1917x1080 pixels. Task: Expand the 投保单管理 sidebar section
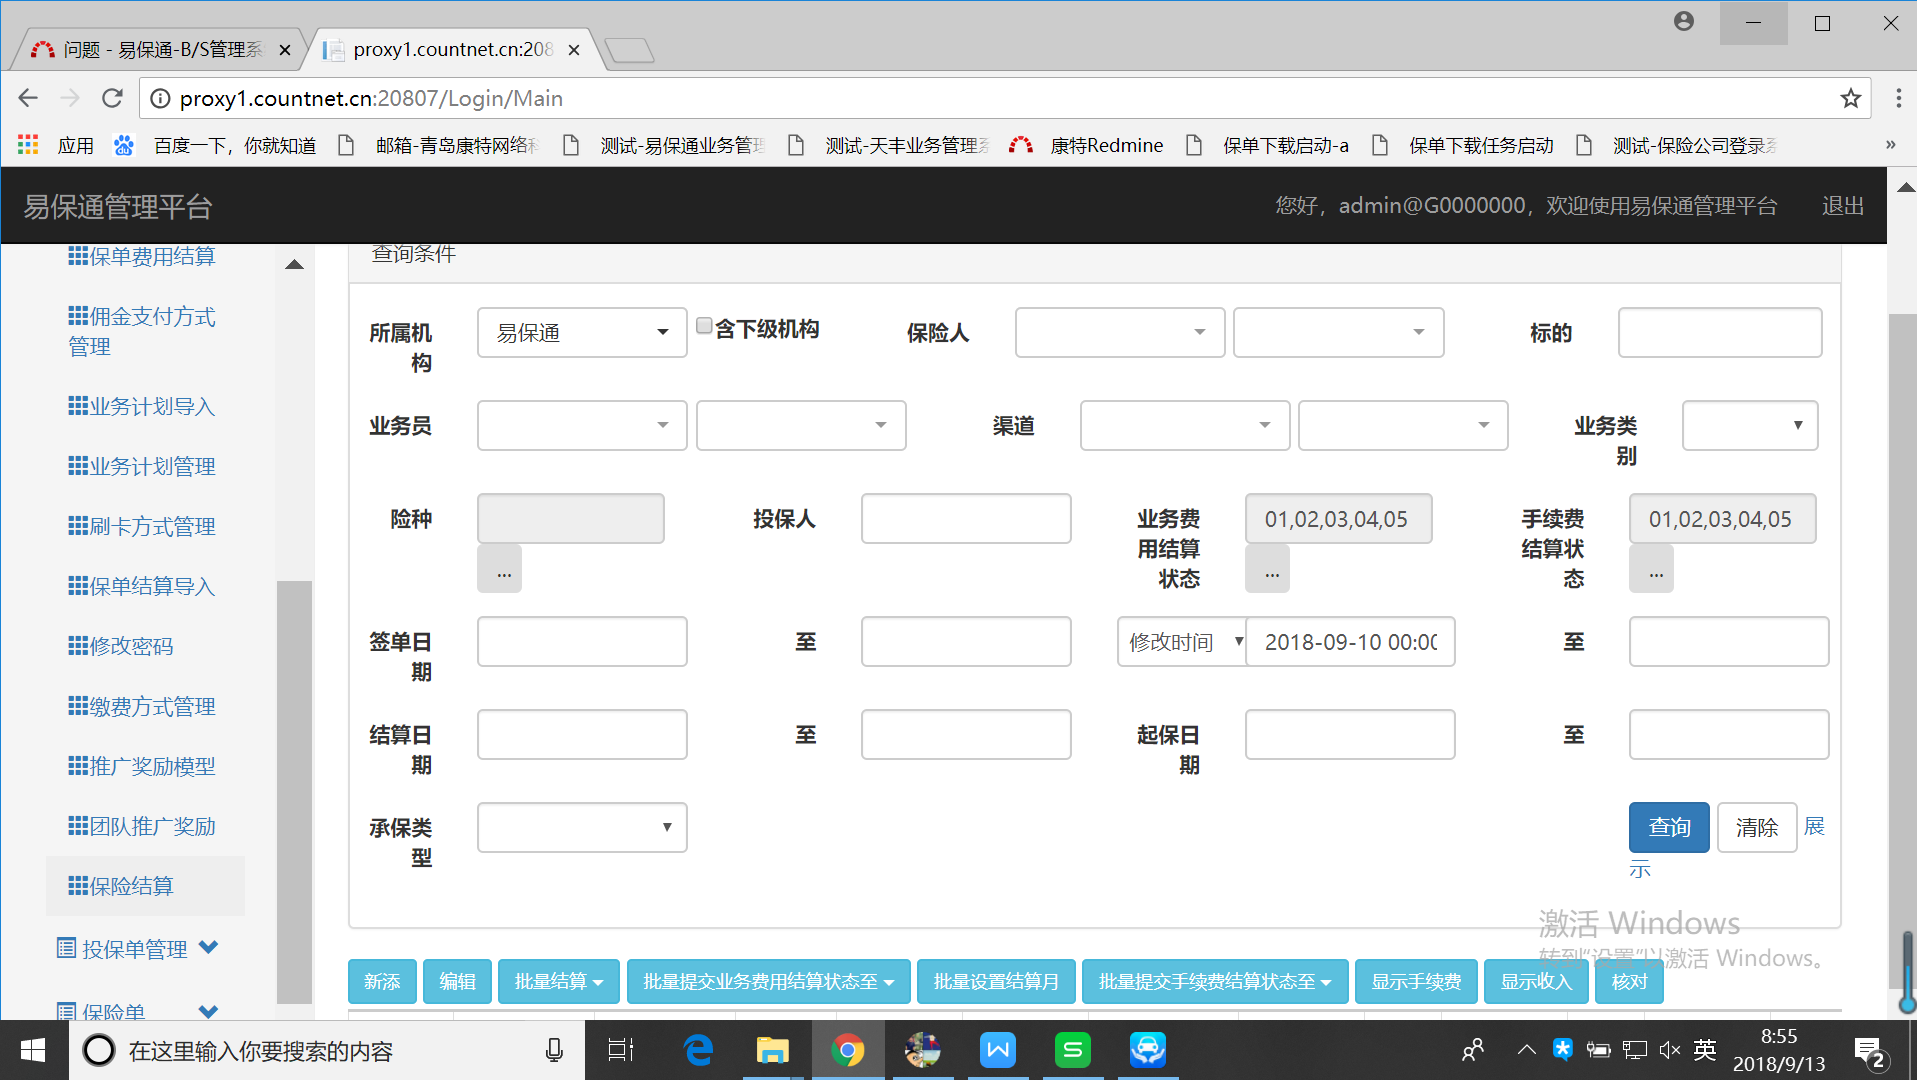pyautogui.click(x=137, y=949)
